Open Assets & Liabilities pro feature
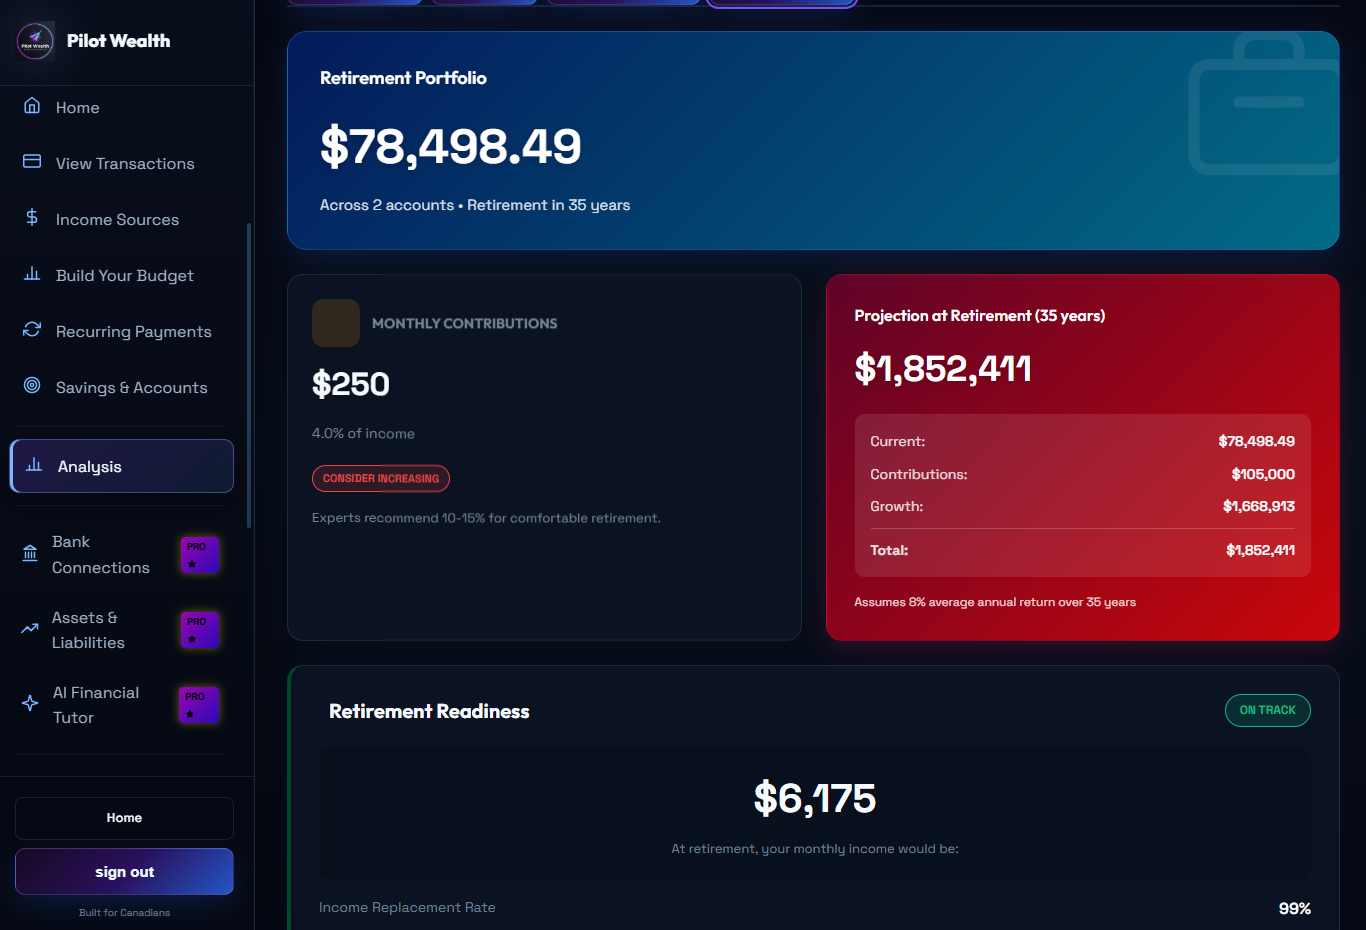1366x930 pixels. pos(122,630)
